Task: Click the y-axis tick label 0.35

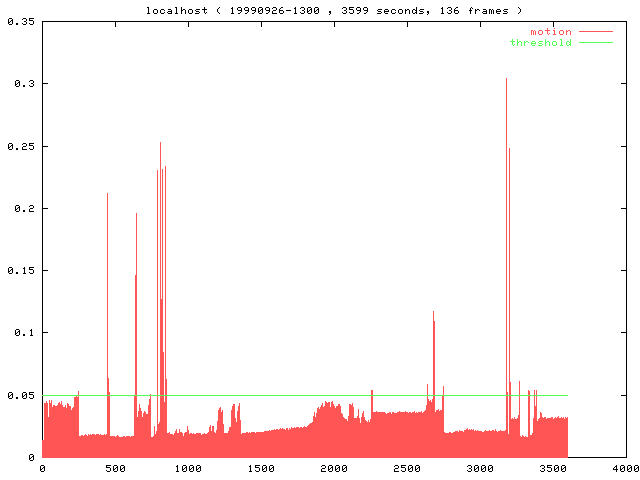Action: 20,21
